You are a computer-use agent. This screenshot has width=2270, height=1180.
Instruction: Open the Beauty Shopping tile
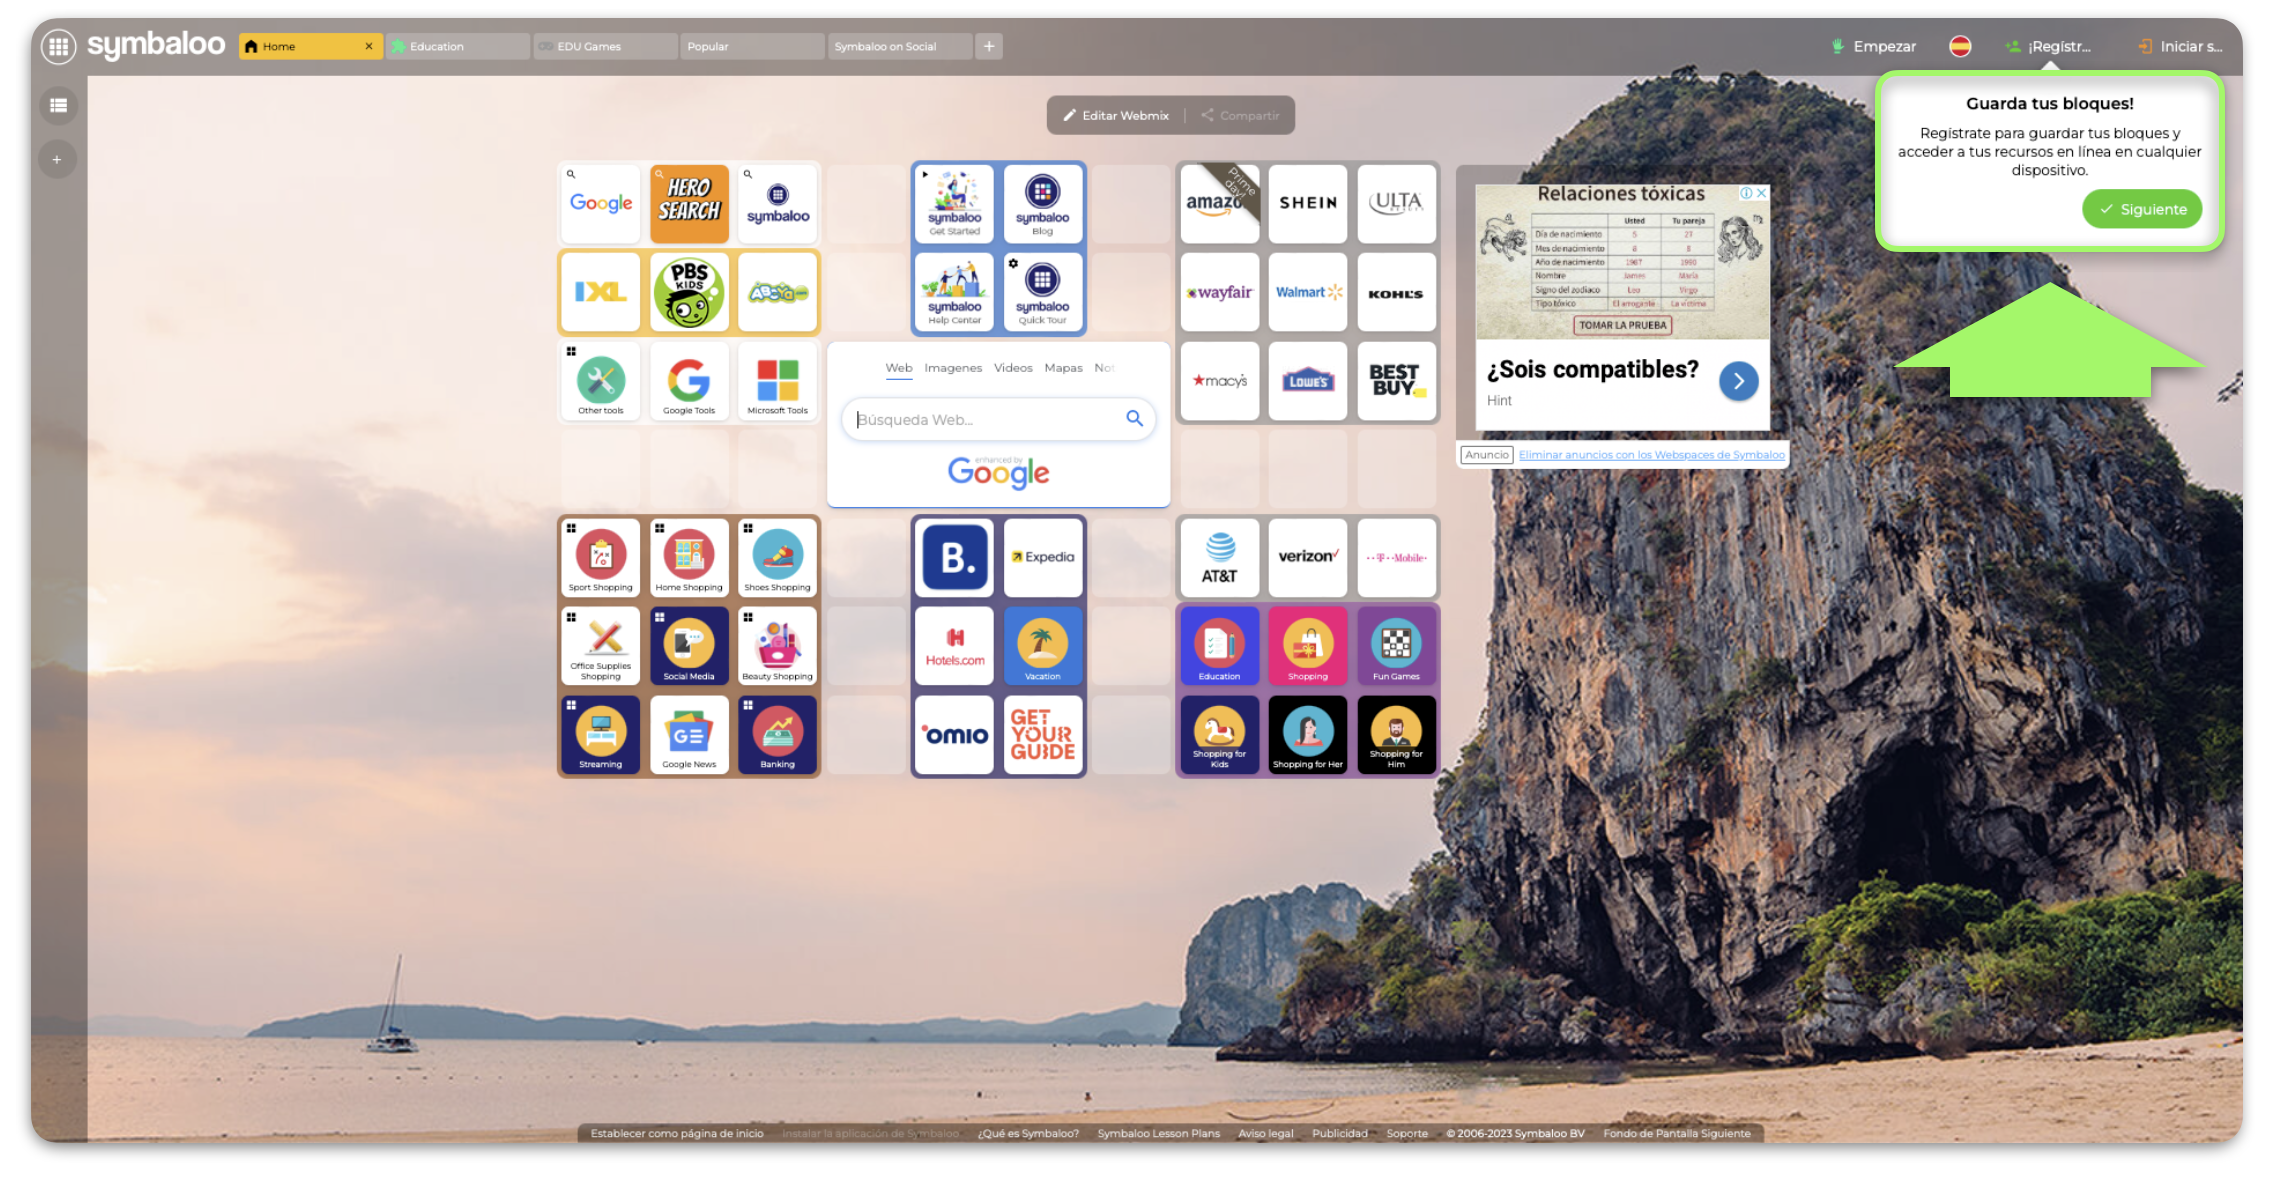coord(778,647)
